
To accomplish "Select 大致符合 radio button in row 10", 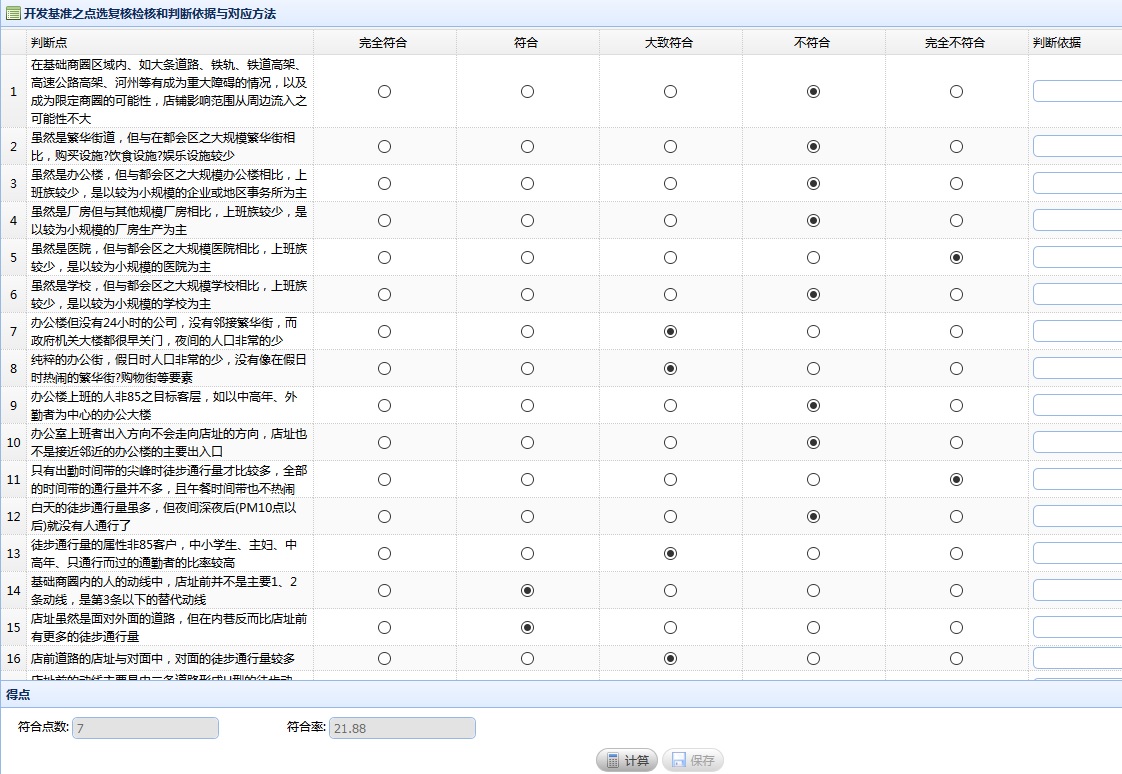I will [670, 442].
